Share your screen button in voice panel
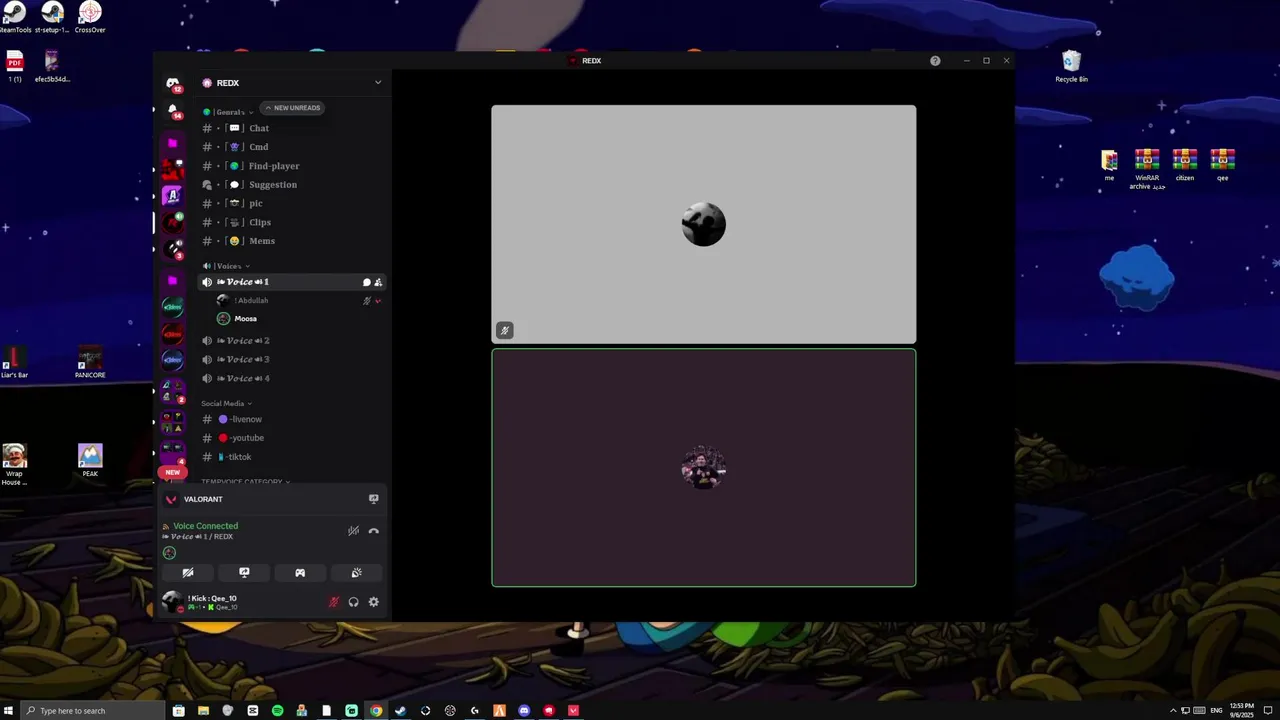1280x720 pixels. pos(244,573)
